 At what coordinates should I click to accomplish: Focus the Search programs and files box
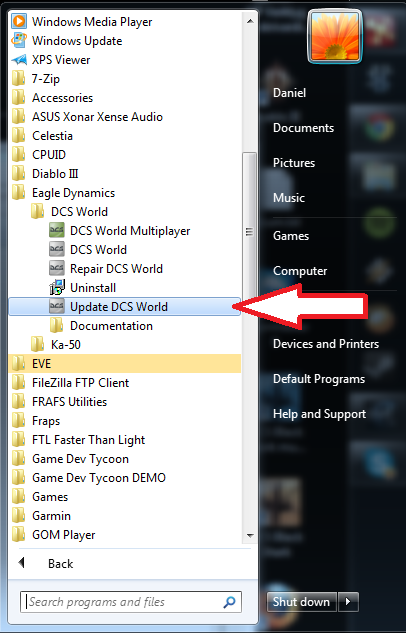click(x=131, y=602)
